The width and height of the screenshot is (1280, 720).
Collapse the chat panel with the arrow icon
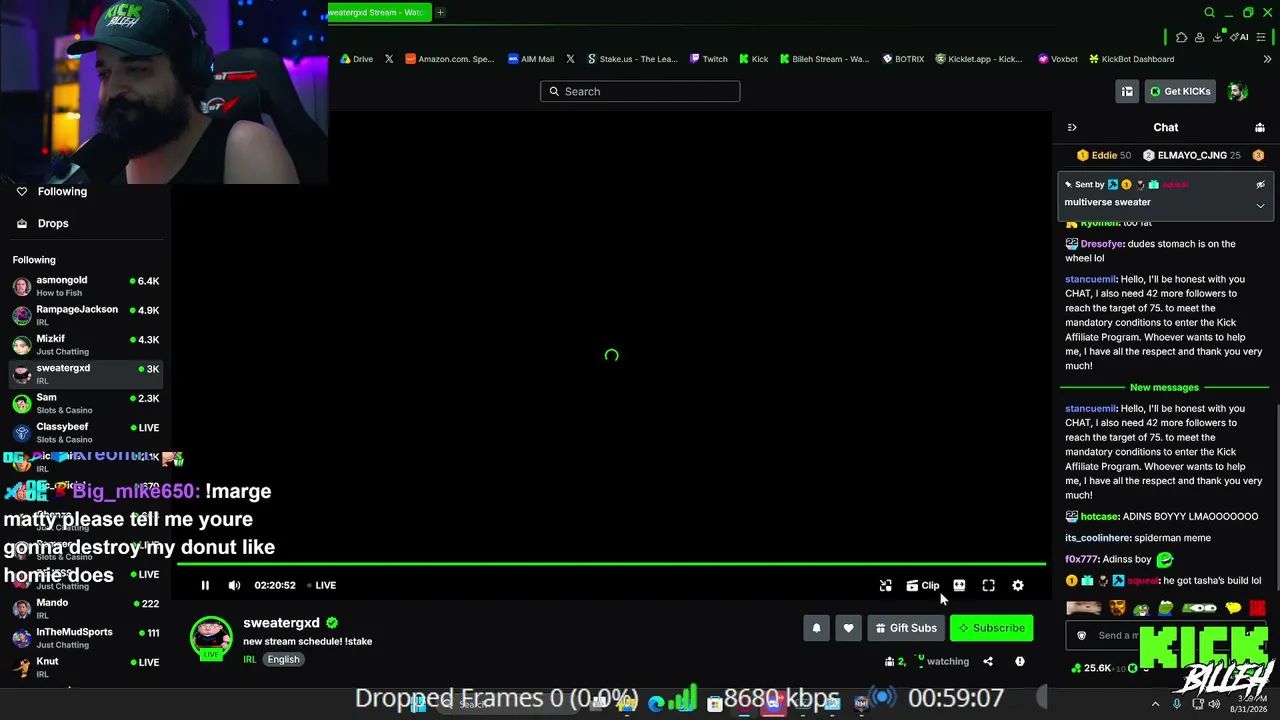(x=1072, y=127)
